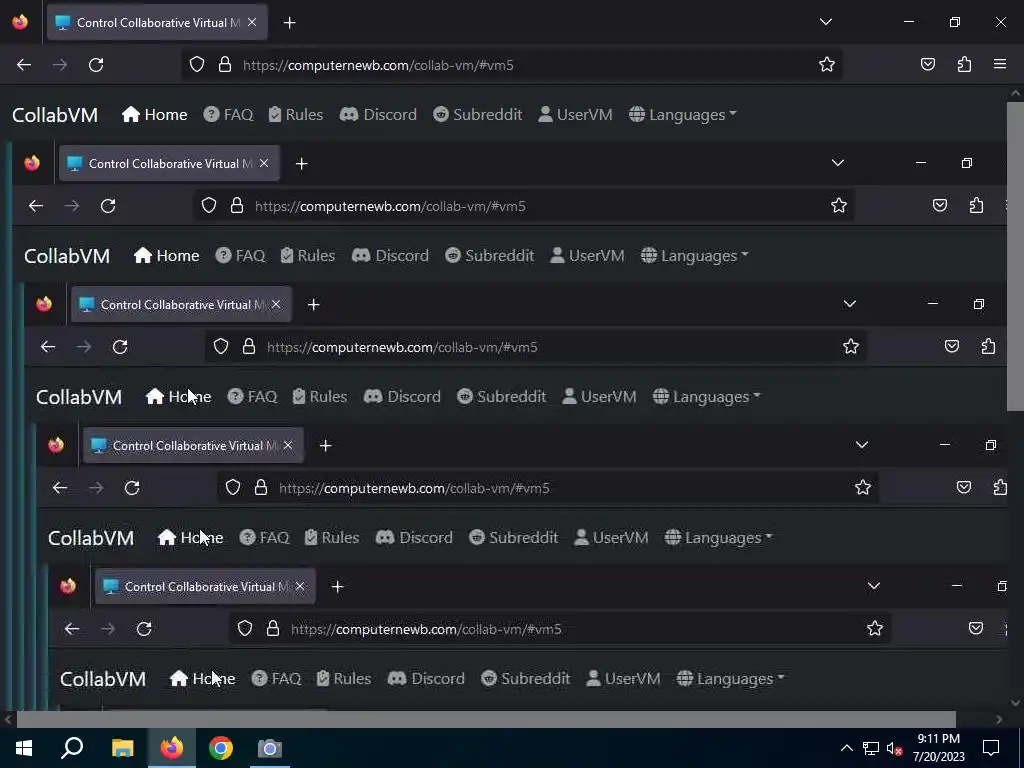The image size is (1024, 768).
Task: Click the page's horizontal scrollbar thumb
Action: (486, 720)
